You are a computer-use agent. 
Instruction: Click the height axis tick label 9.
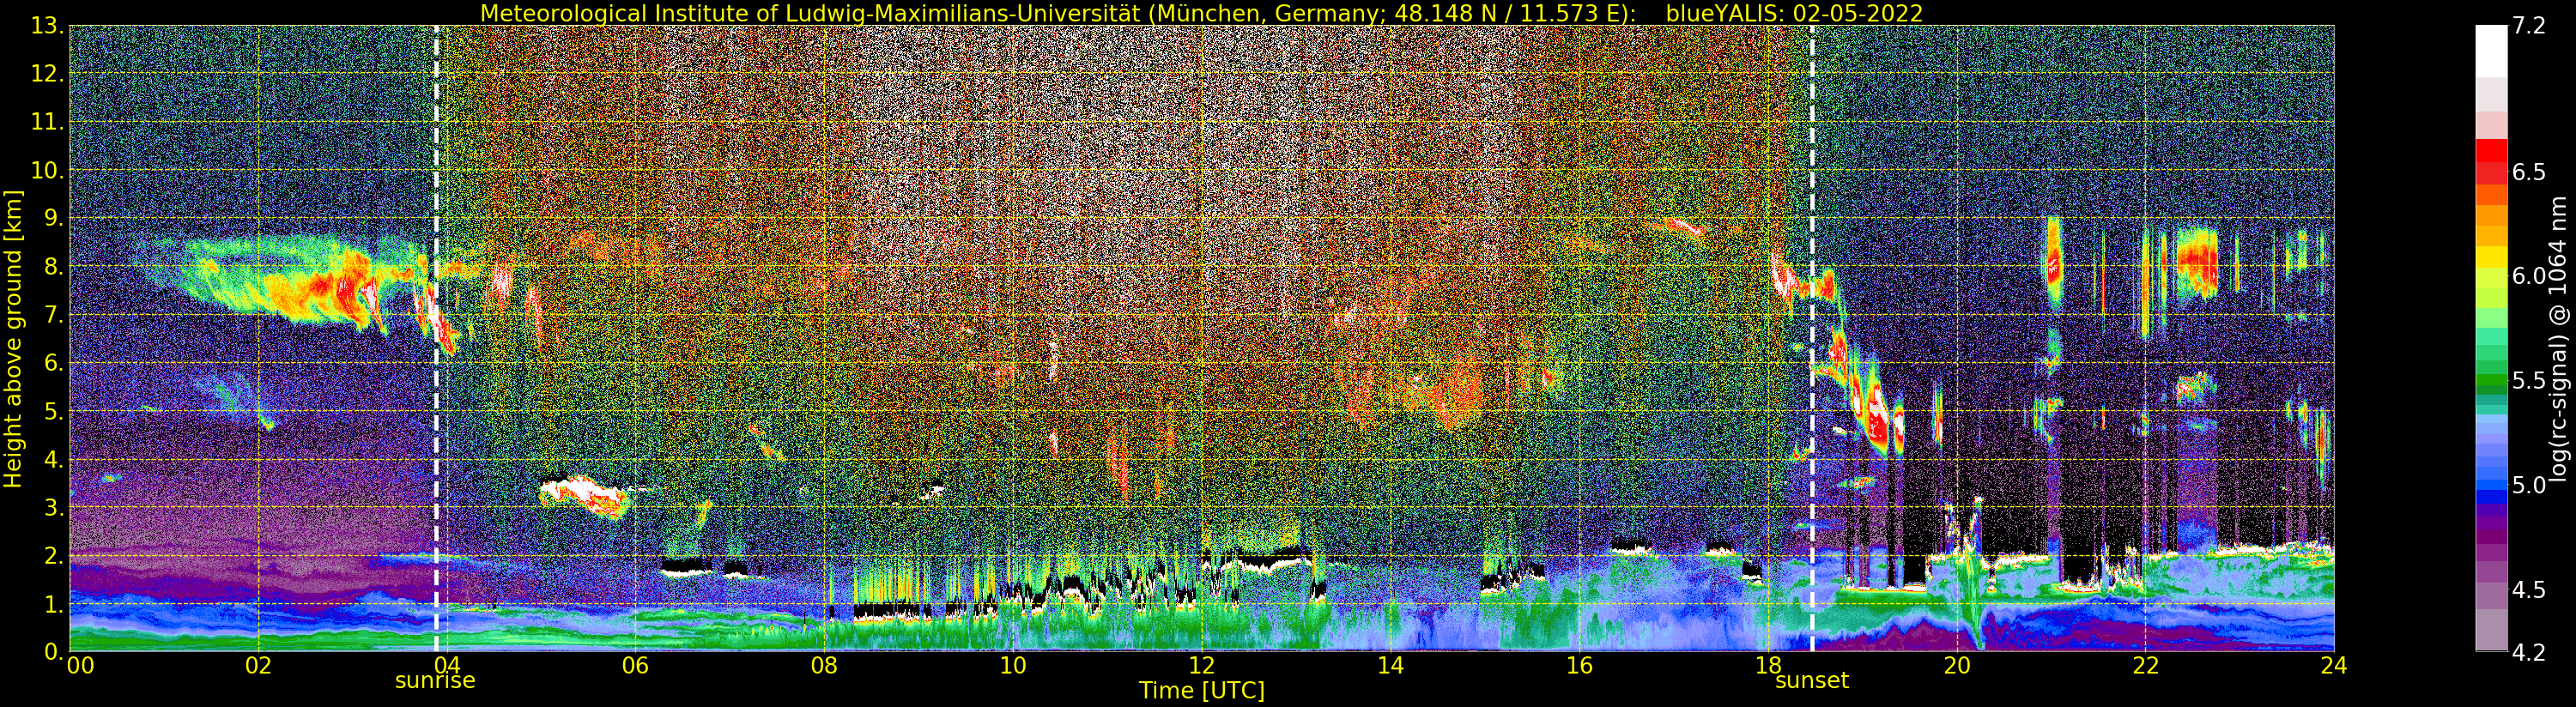[x=54, y=218]
